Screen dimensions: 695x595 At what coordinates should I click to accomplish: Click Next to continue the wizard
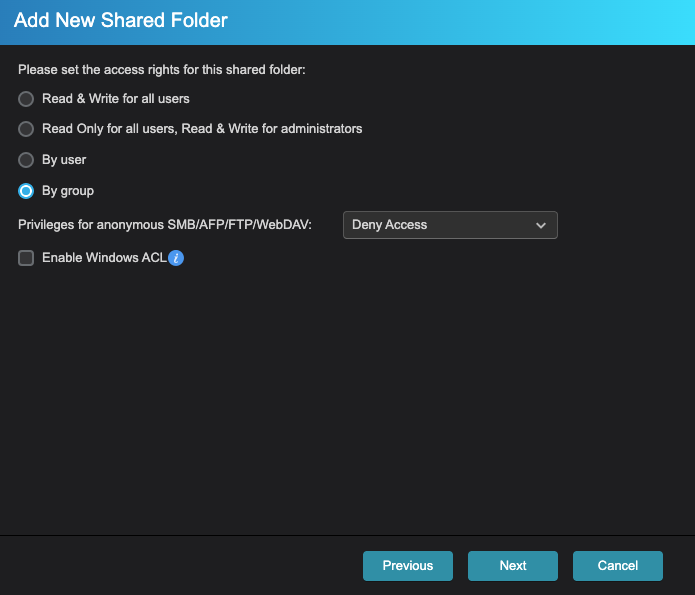point(513,566)
